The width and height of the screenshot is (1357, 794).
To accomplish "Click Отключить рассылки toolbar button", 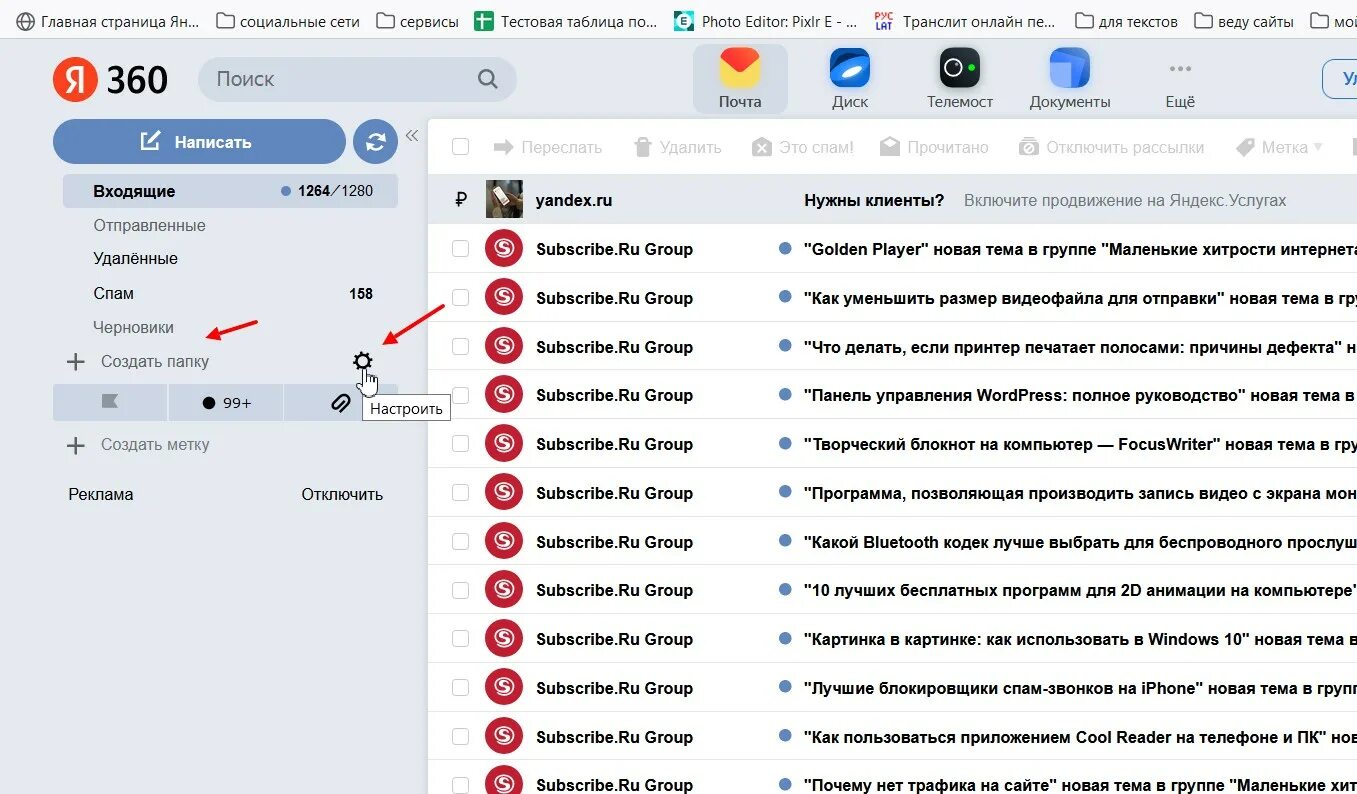I will click(x=1111, y=147).
